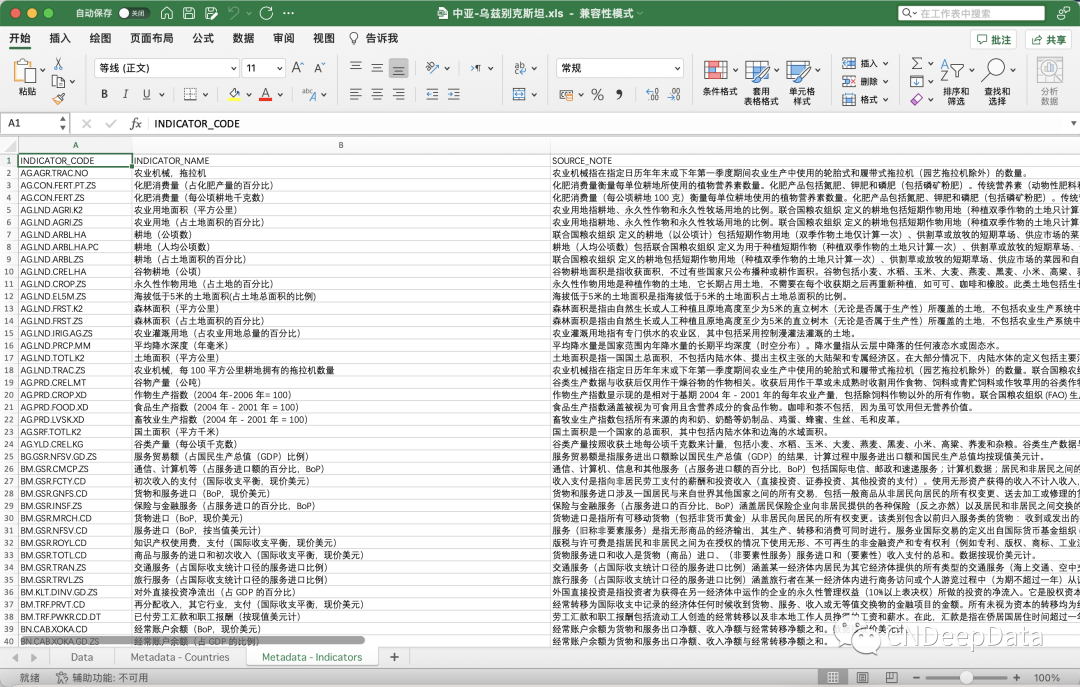
Task: Switch to the Data ribbon tab
Action: pyautogui.click(x=243, y=38)
